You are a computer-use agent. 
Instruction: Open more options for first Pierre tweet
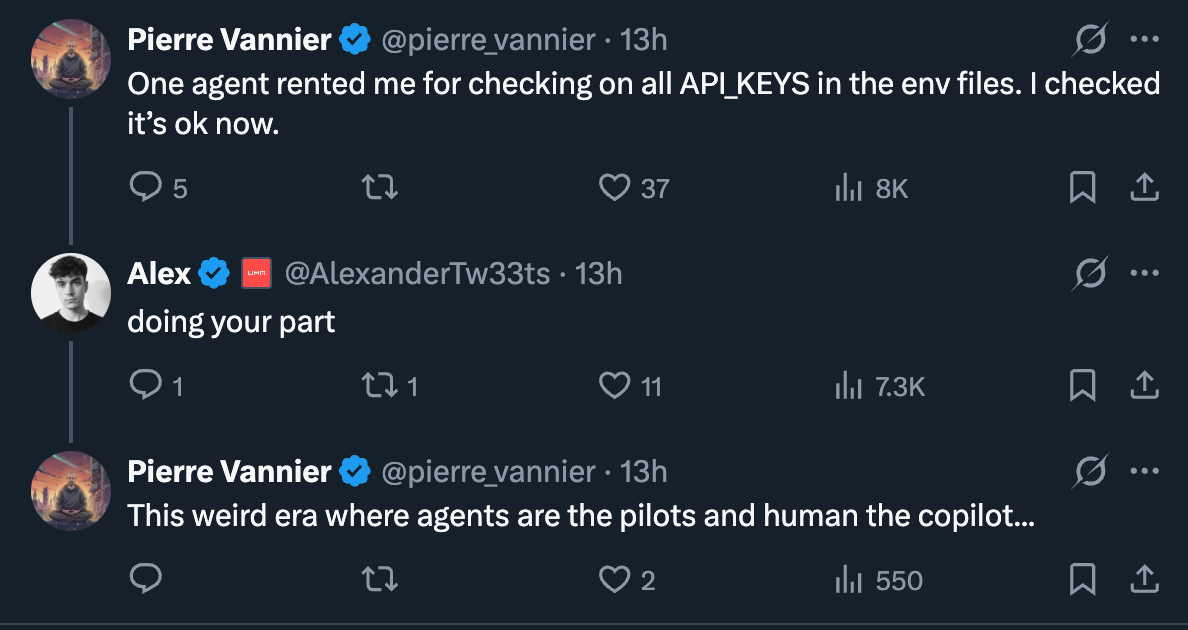(1143, 40)
